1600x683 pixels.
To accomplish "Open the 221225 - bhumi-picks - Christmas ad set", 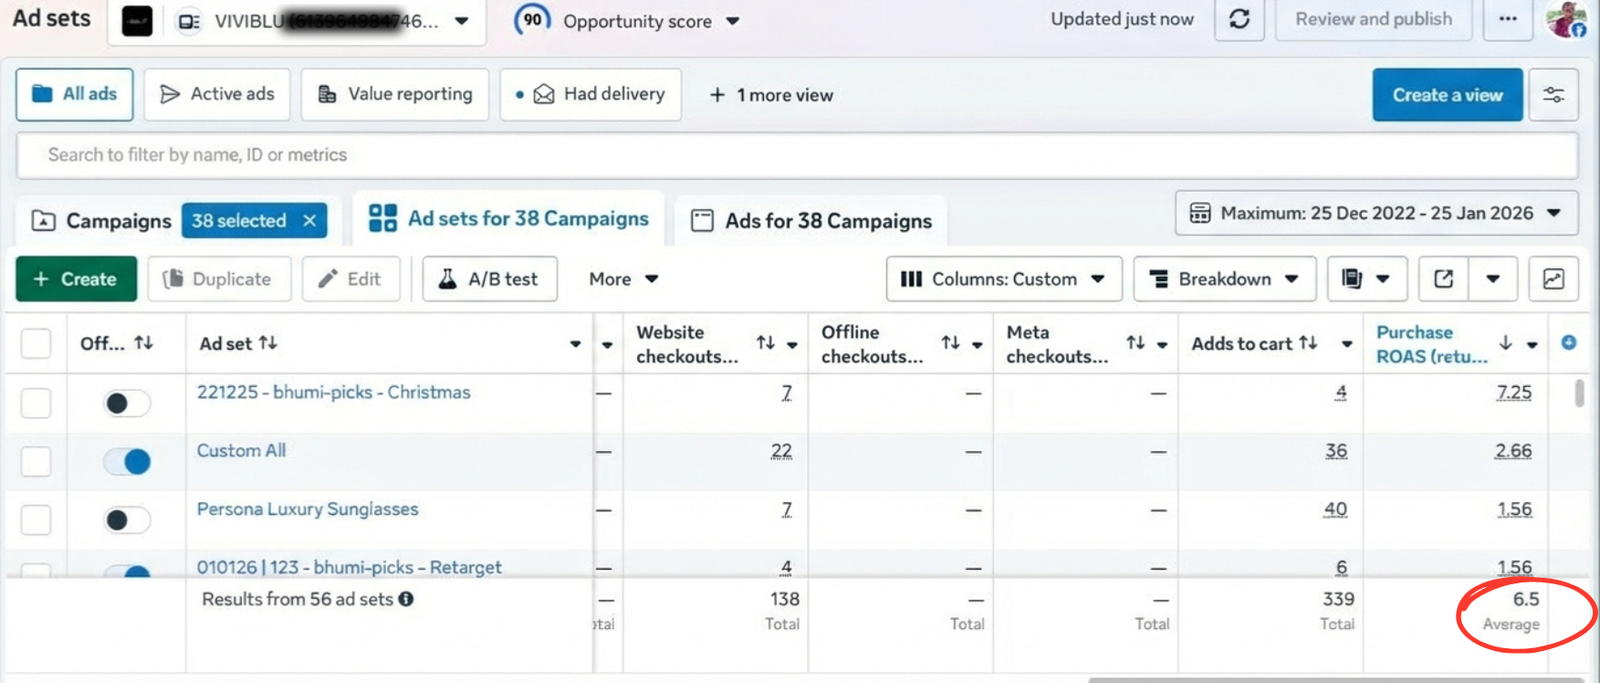I will click(x=333, y=392).
